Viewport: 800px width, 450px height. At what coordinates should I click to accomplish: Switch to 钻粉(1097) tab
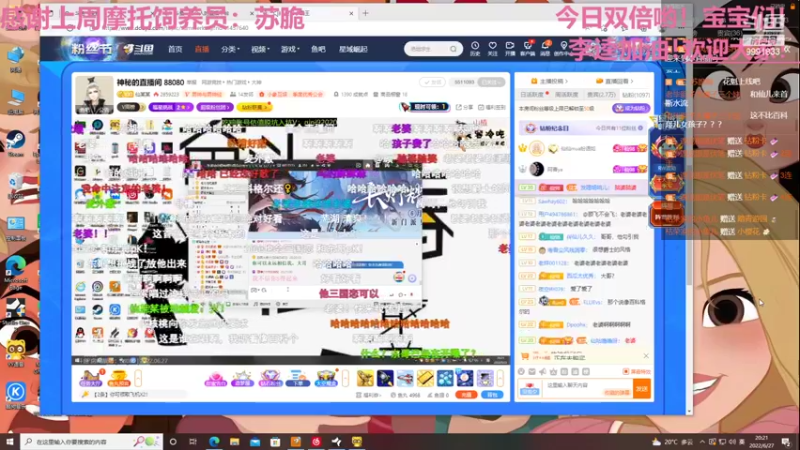click(636, 95)
